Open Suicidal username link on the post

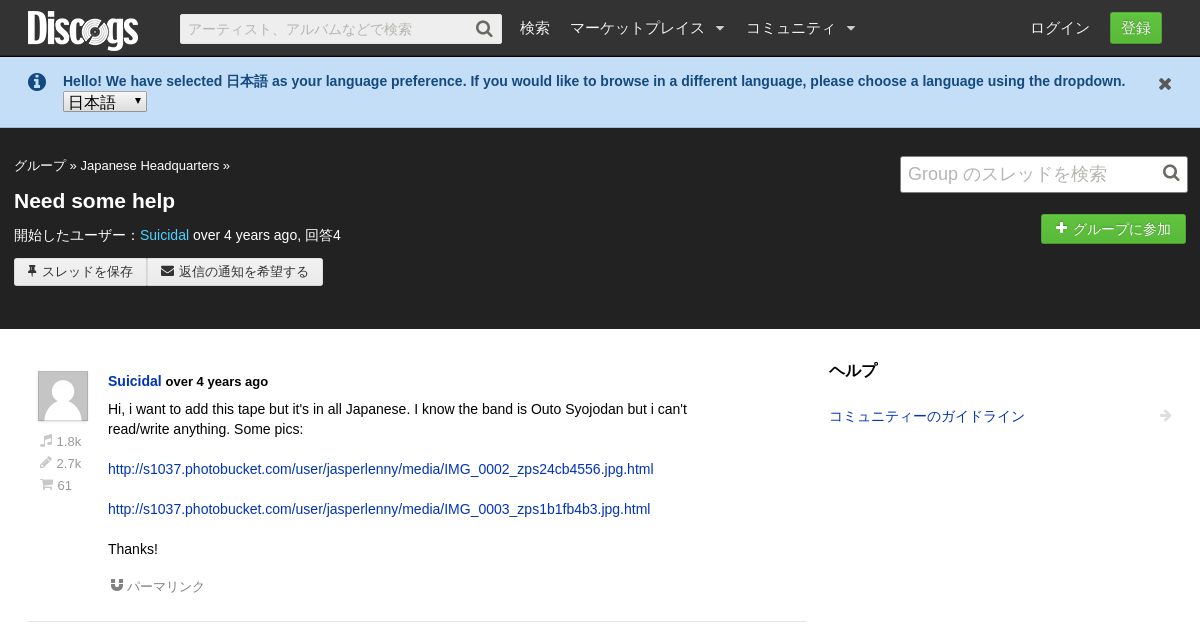tap(135, 381)
